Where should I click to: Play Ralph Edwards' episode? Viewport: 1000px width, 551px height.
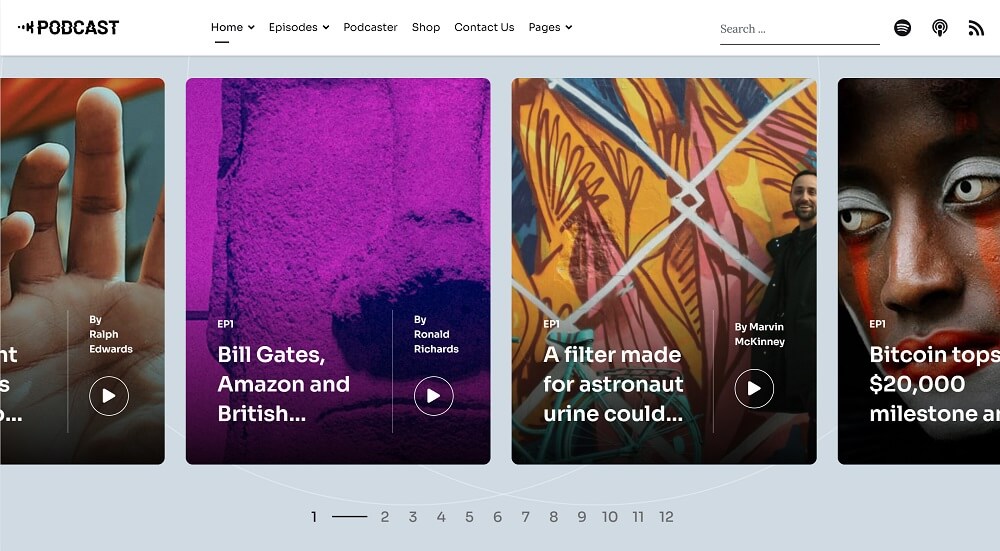pyautogui.click(x=109, y=396)
